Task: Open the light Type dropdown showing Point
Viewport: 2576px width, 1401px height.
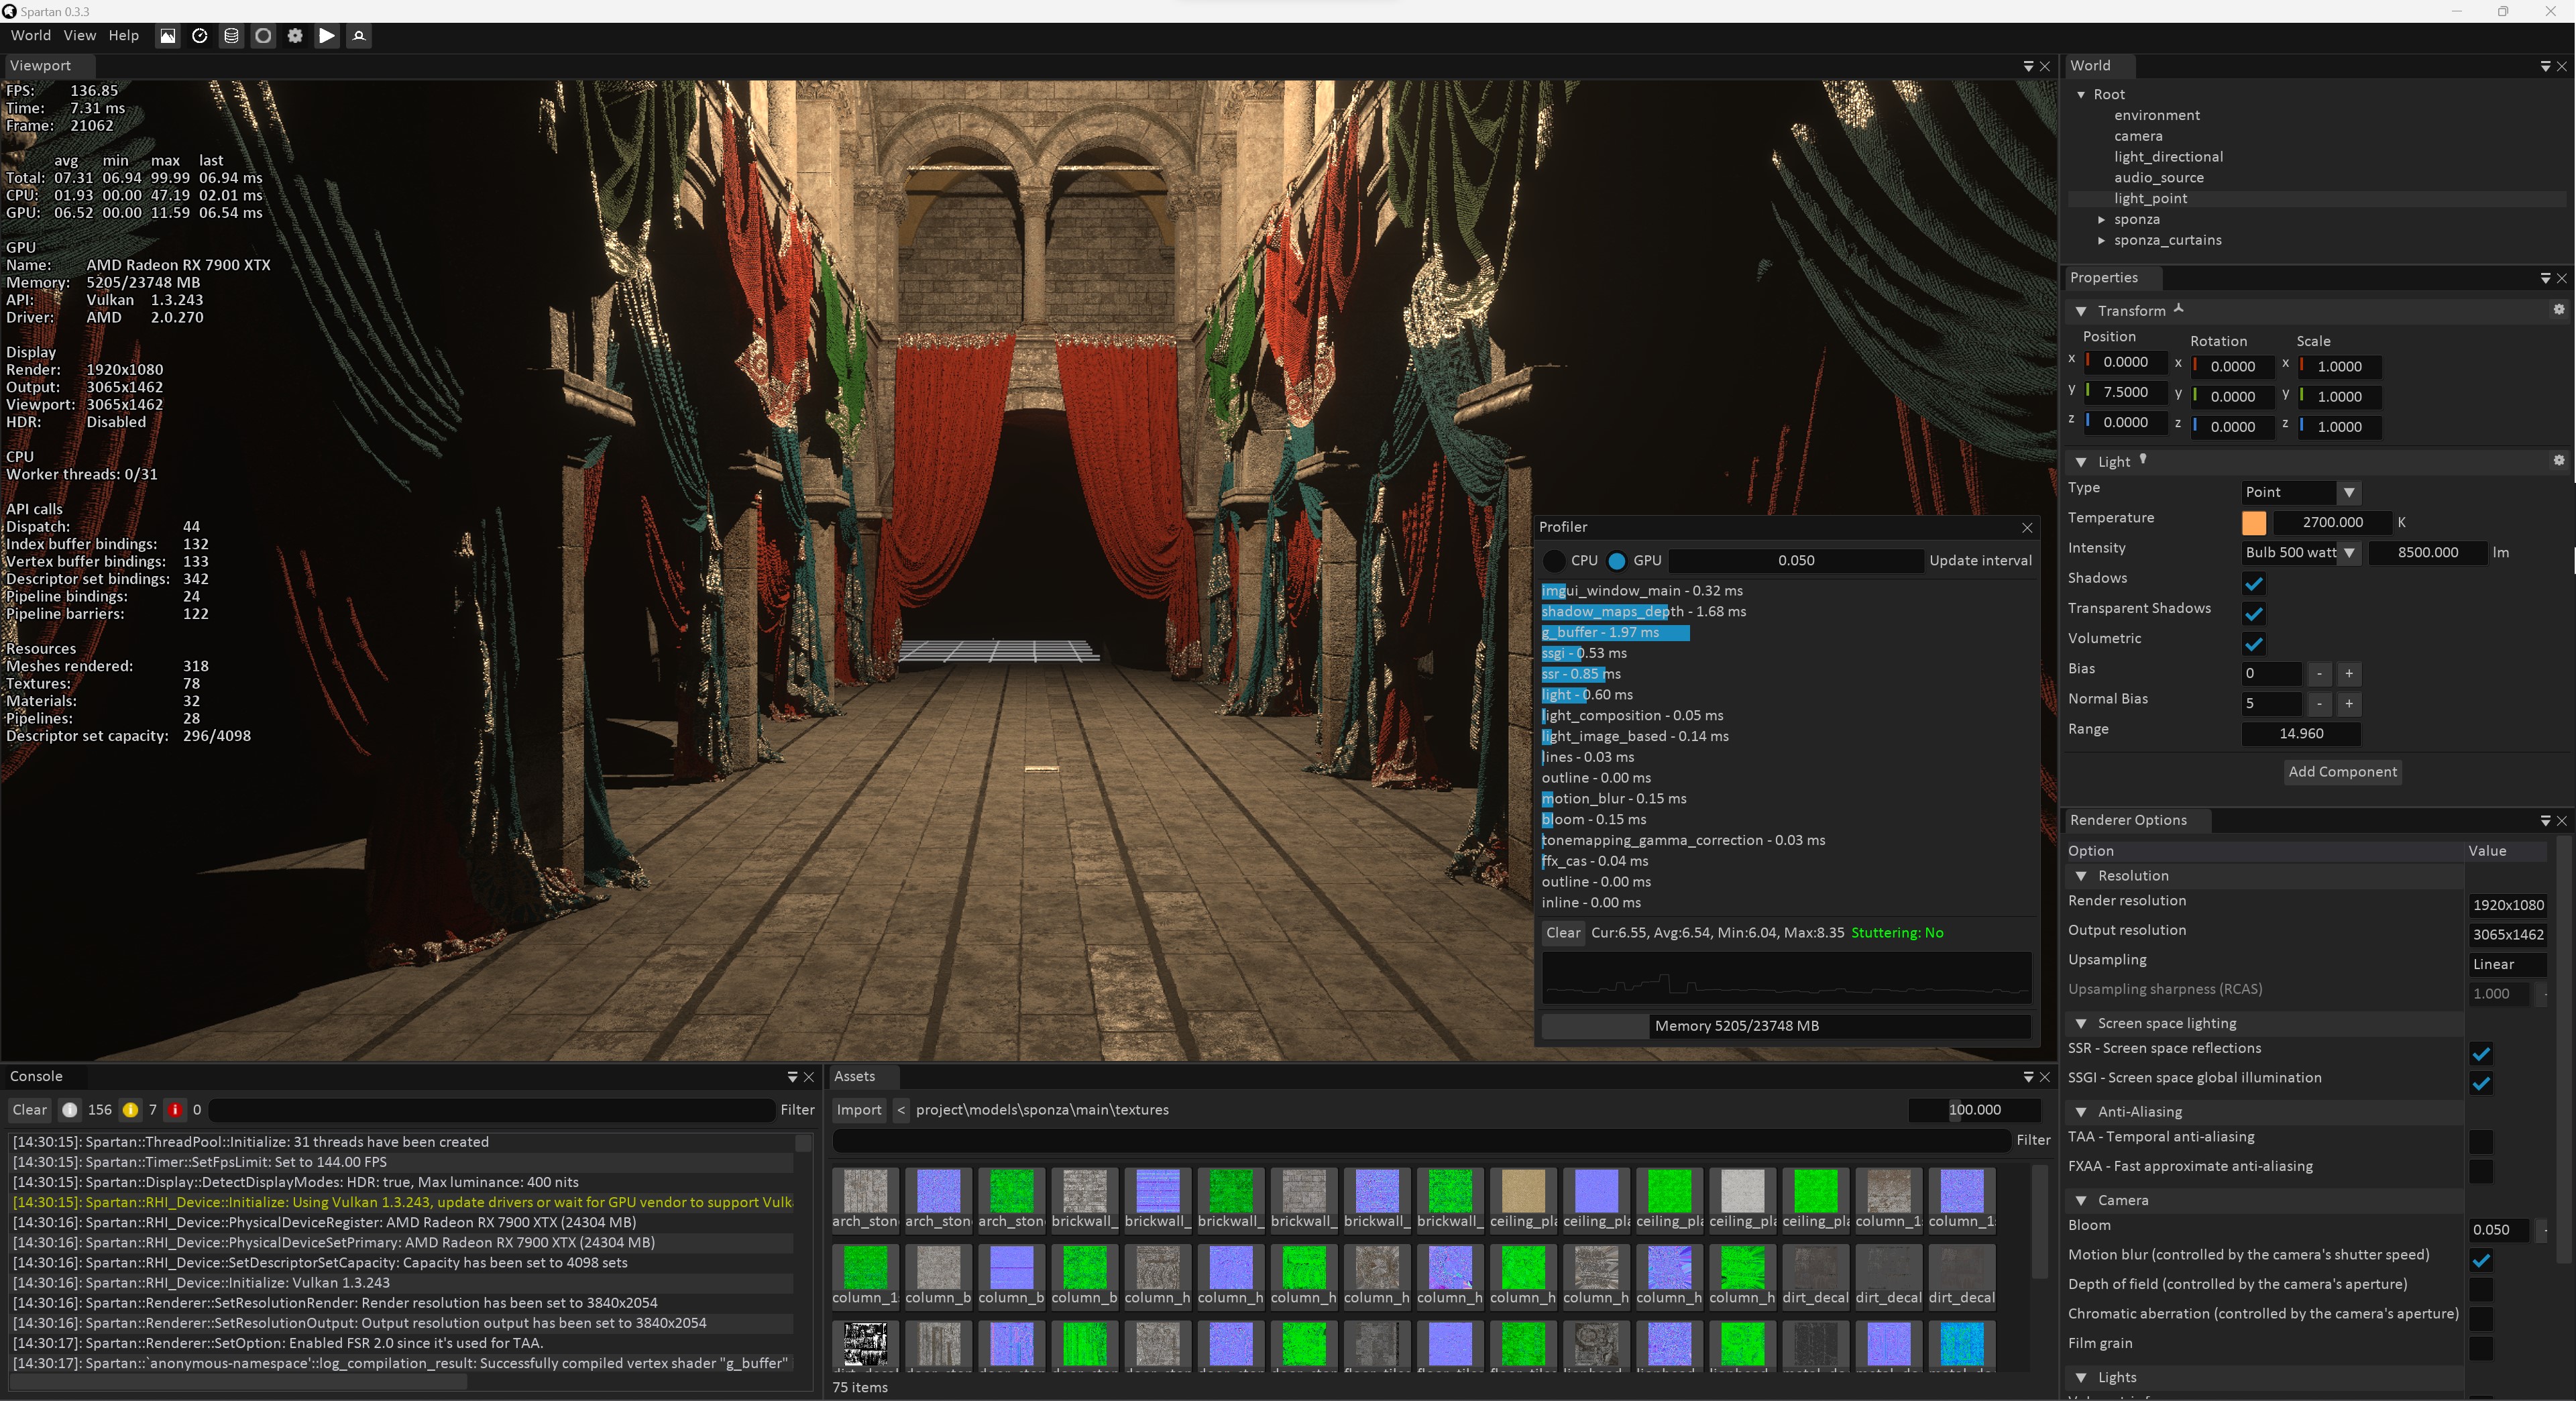Action: [2300, 492]
